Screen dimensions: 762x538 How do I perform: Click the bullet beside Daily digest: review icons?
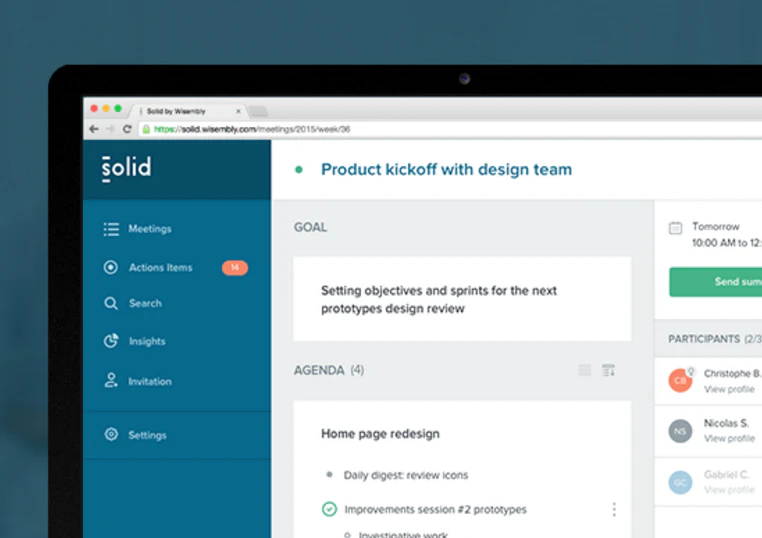point(329,474)
